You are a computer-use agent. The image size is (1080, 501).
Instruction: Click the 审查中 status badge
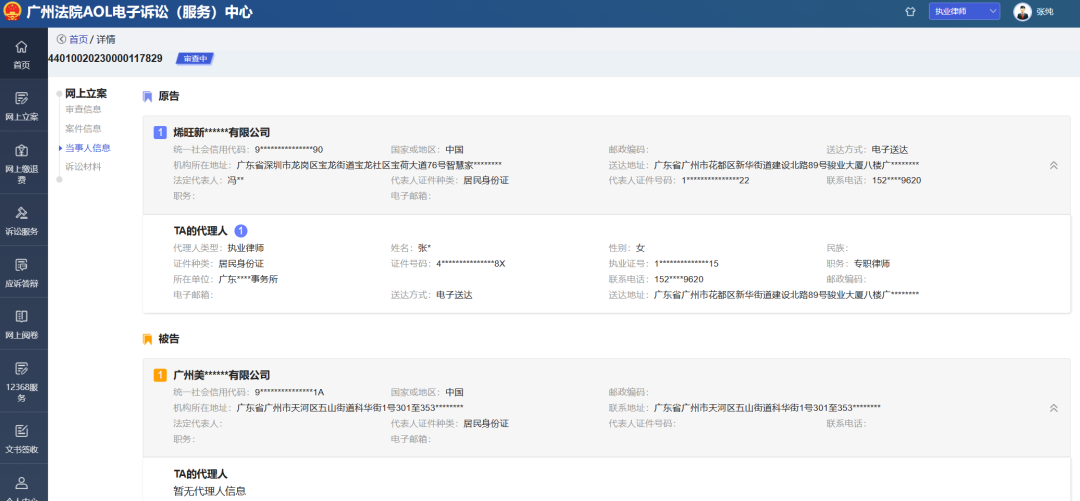(195, 59)
